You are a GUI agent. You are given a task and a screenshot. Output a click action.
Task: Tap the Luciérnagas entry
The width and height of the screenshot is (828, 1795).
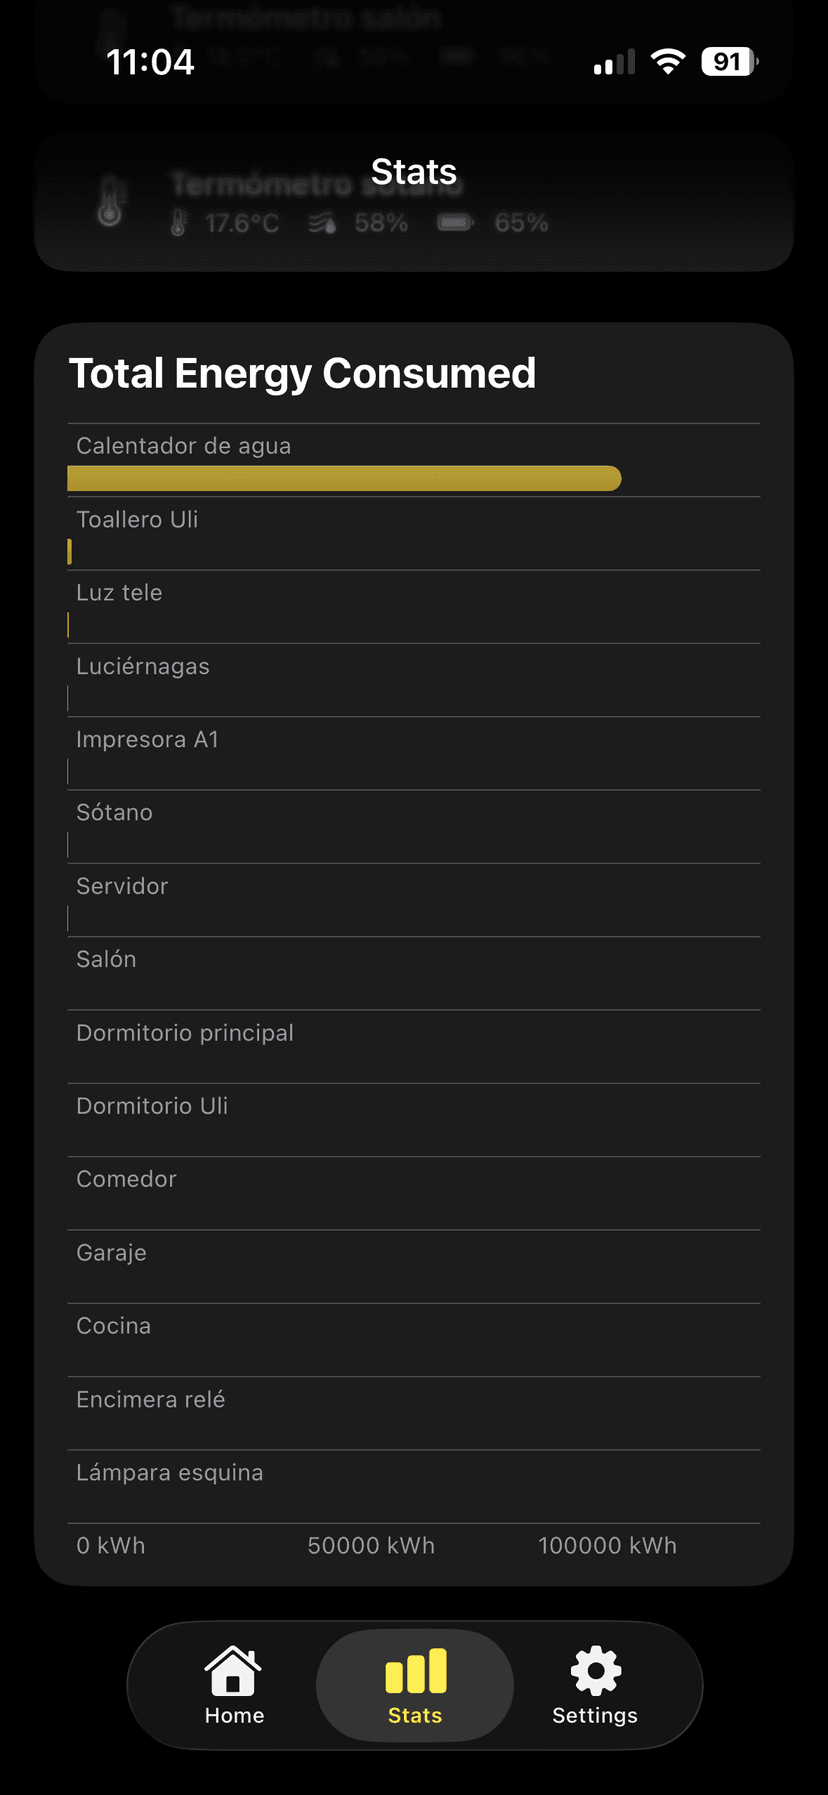tap(143, 667)
